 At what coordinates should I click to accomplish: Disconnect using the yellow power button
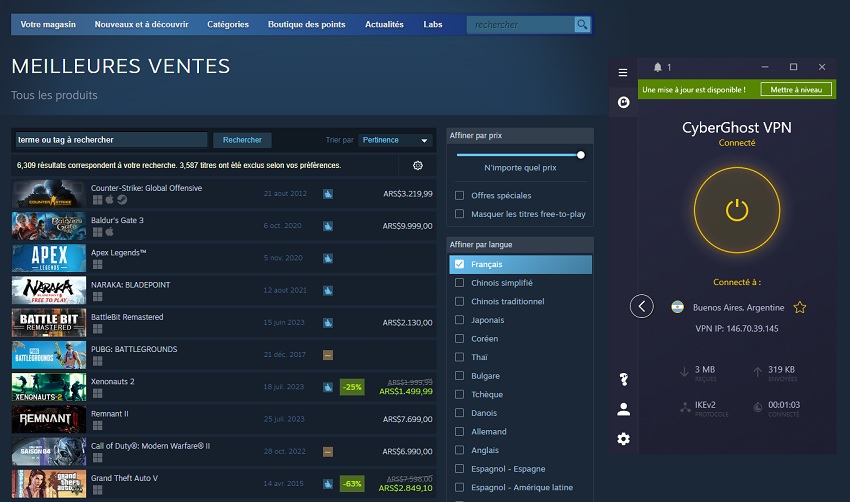point(737,210)
